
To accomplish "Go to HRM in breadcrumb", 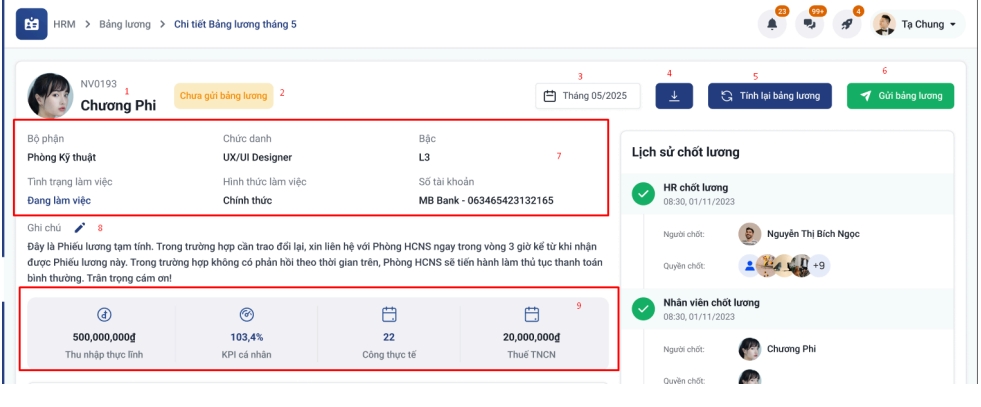I will click(64, 24).
